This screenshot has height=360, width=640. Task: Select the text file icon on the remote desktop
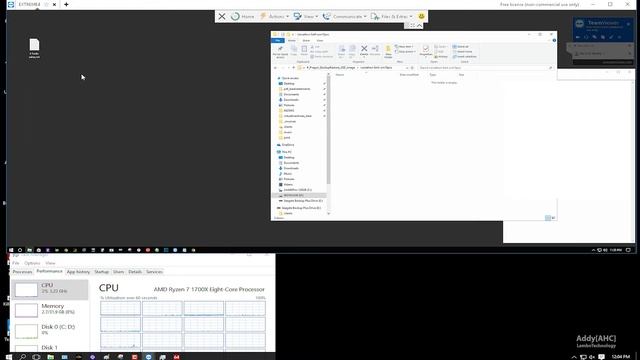[x=34, y=48]
